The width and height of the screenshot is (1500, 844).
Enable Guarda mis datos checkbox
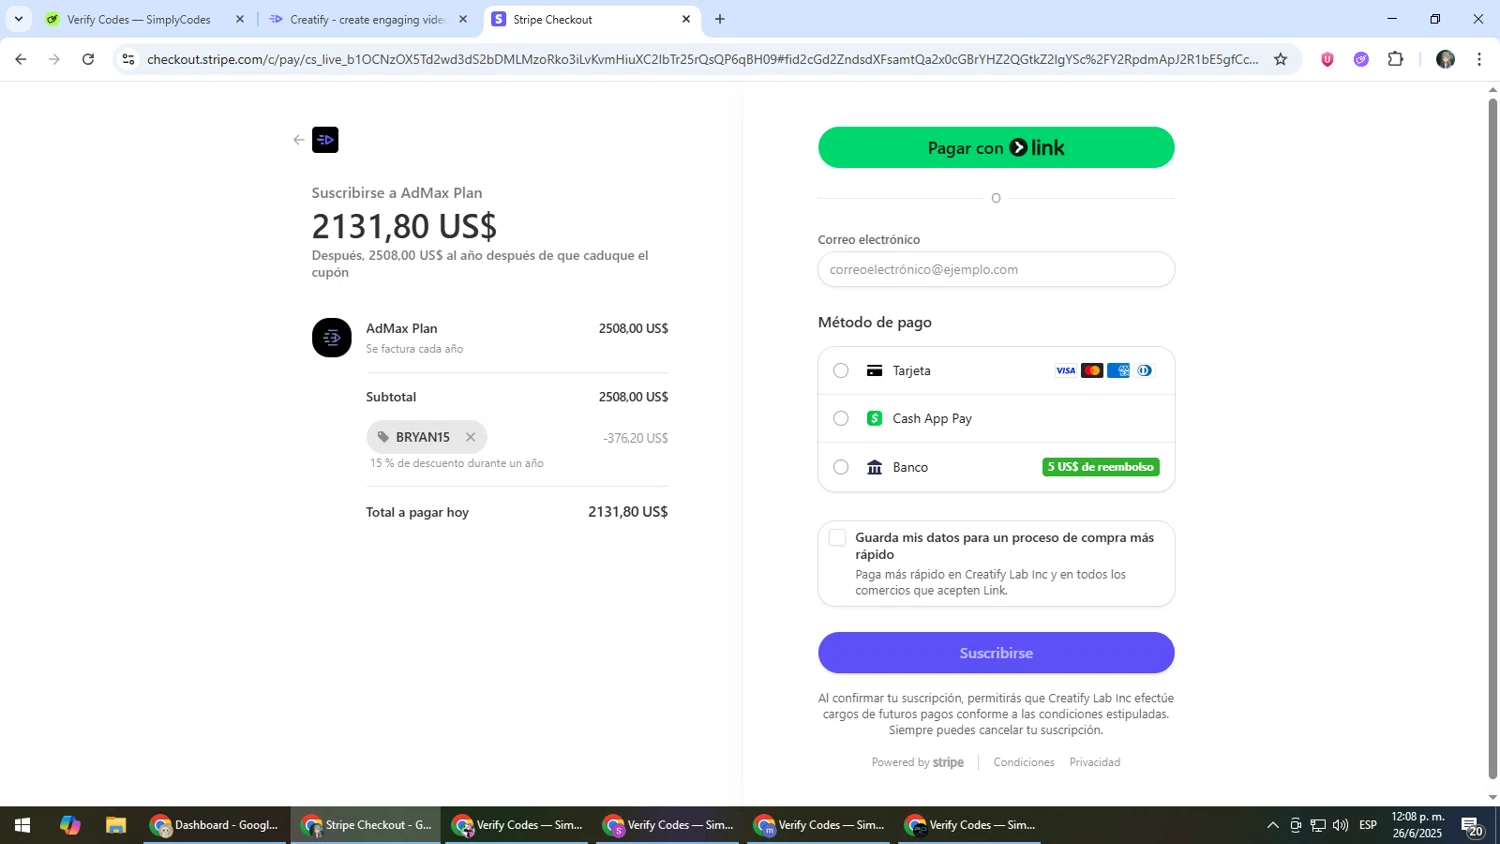tap(838, 538)
